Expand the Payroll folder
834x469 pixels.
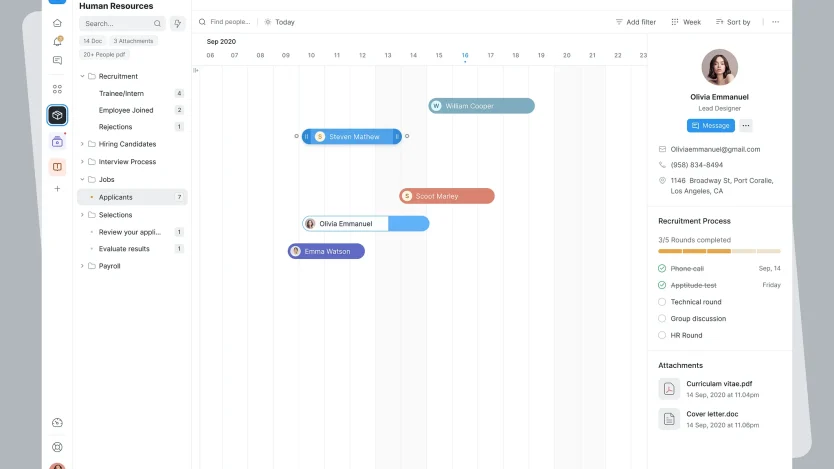pos(82,266)
